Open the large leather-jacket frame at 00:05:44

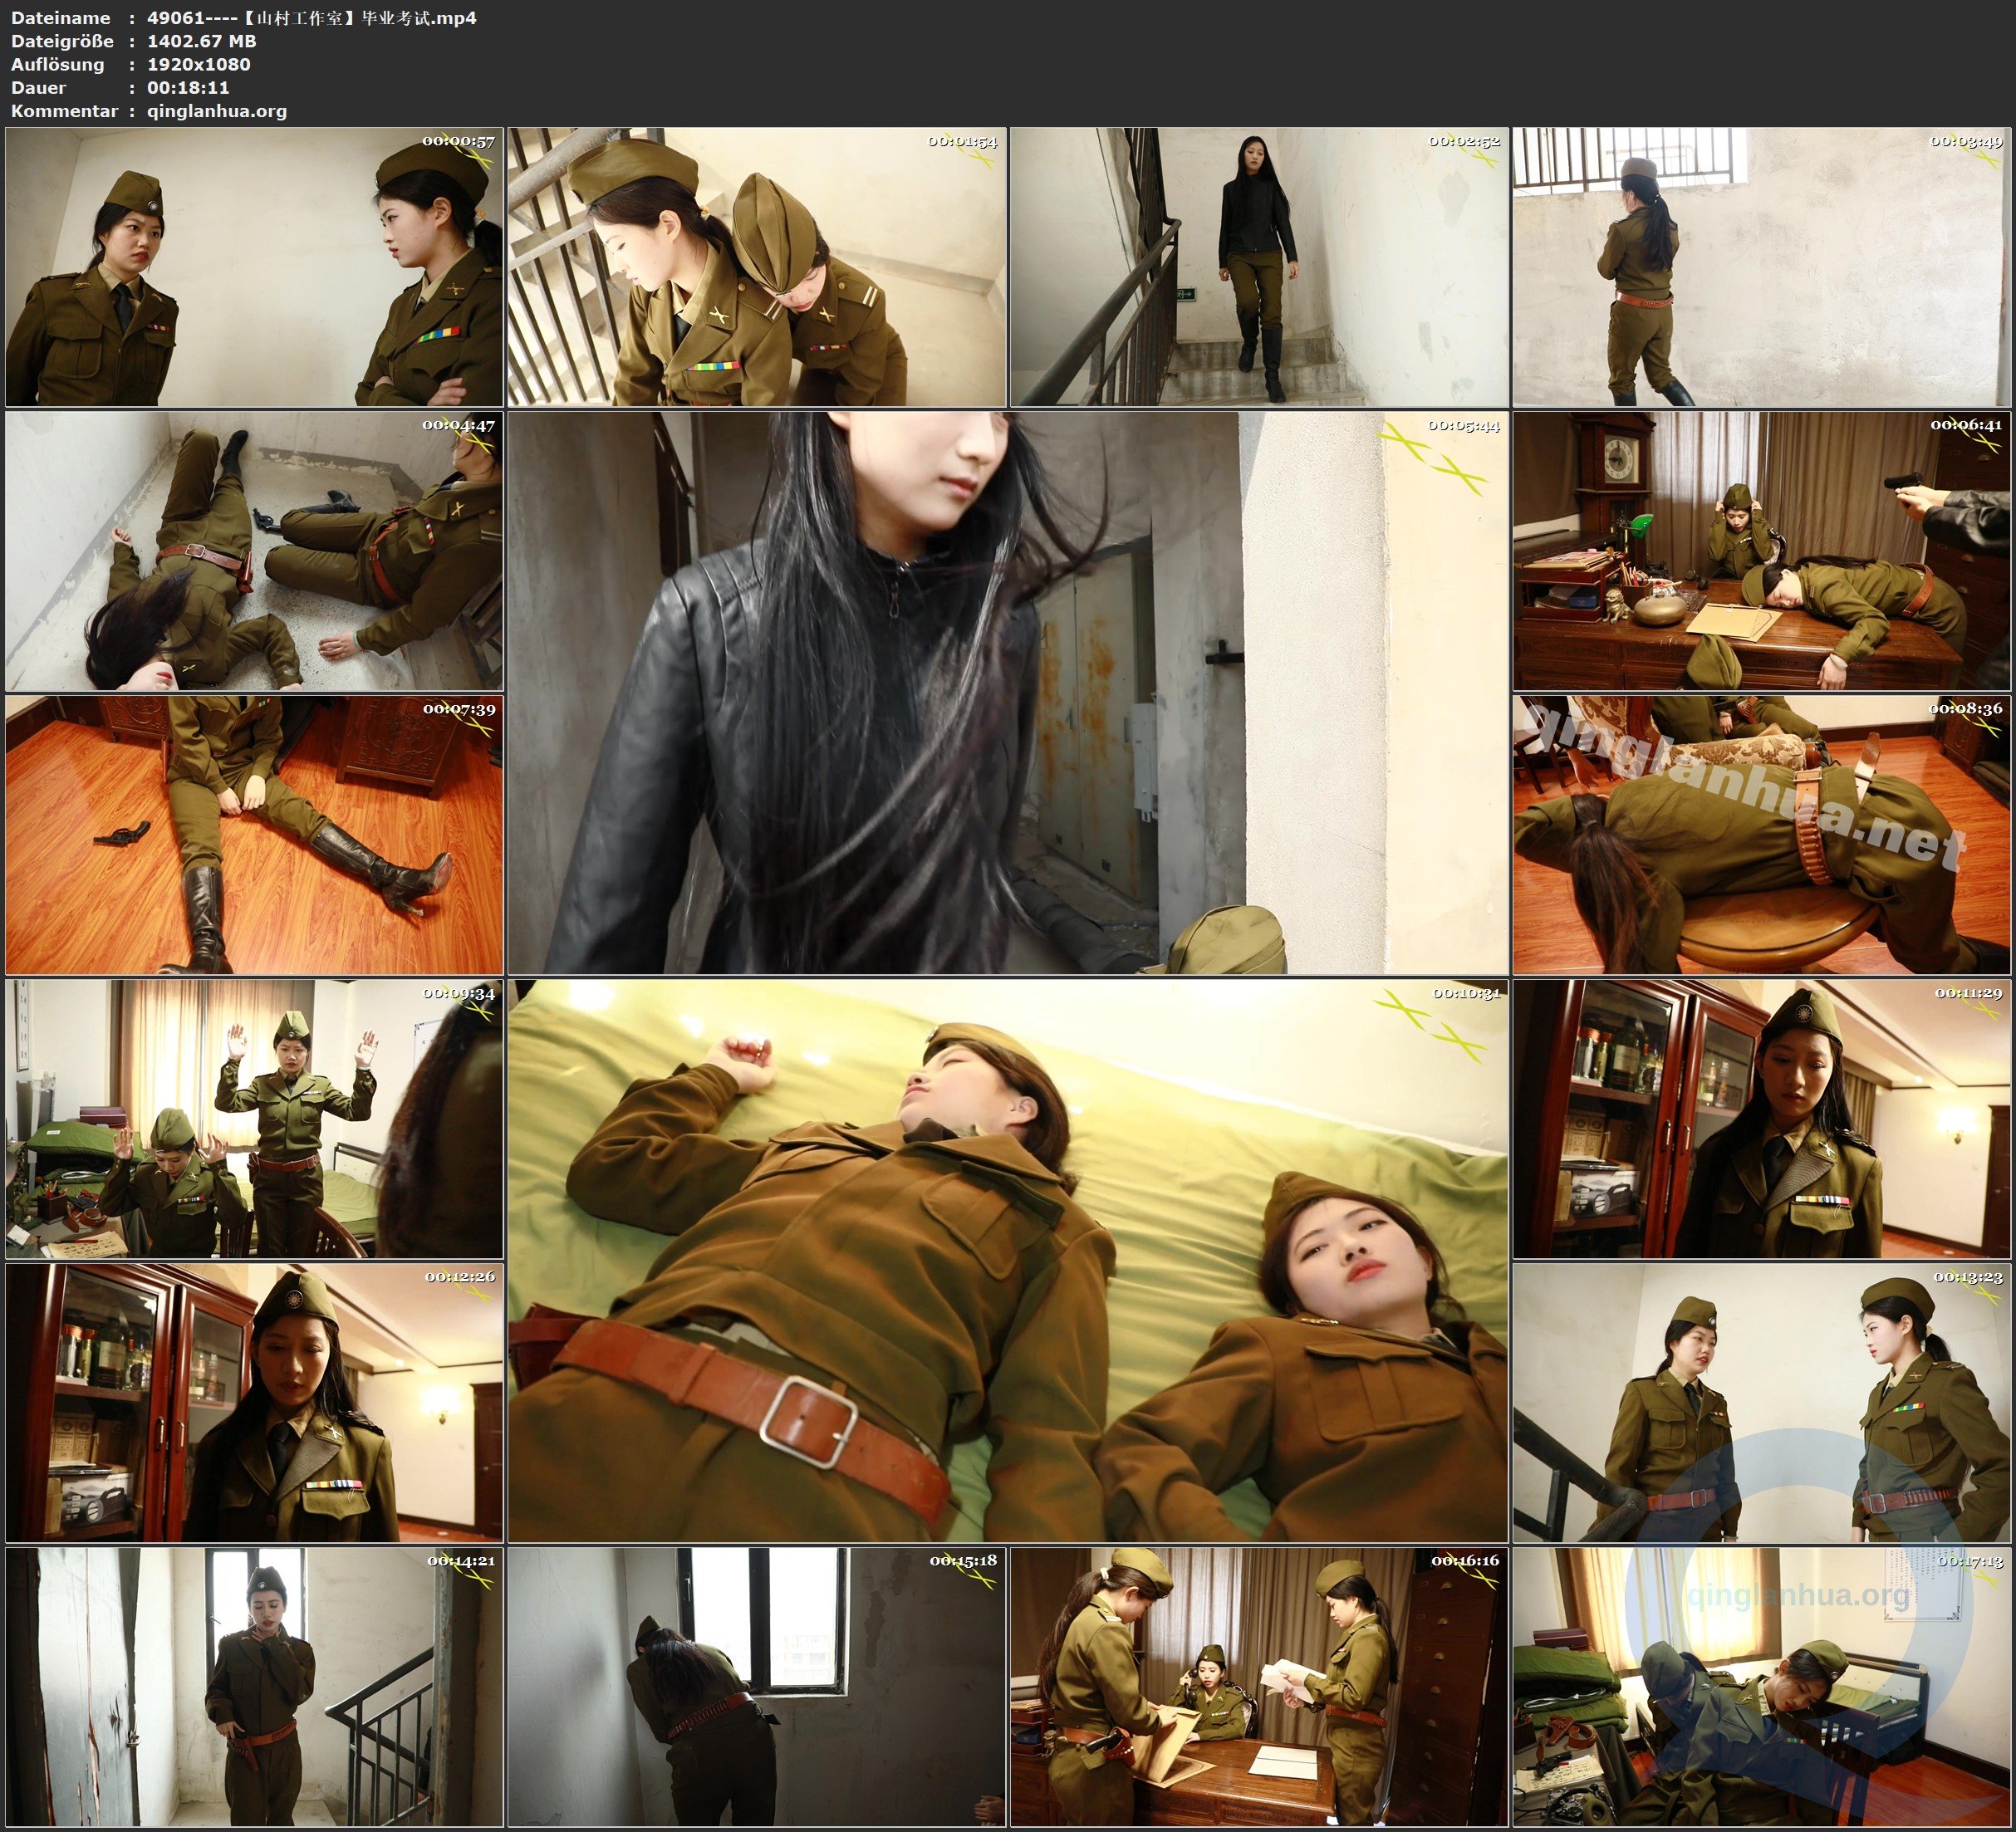click(1007, 692)
